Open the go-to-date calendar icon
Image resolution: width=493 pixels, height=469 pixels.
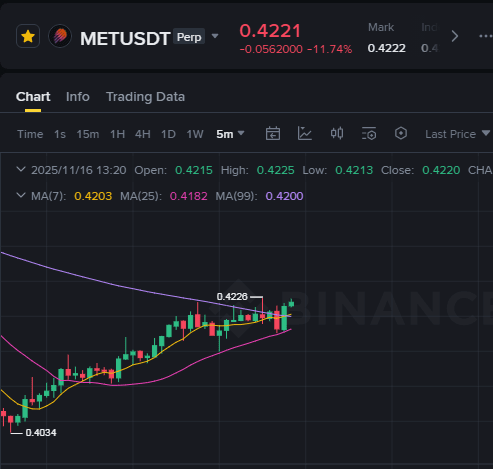pos(273,134)
